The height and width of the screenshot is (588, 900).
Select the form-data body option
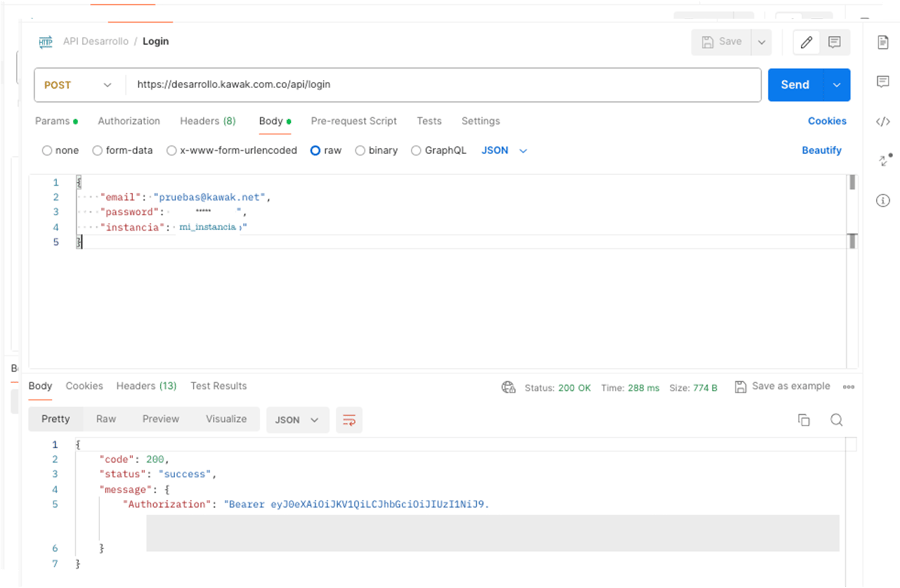click(x=97, y=151)
